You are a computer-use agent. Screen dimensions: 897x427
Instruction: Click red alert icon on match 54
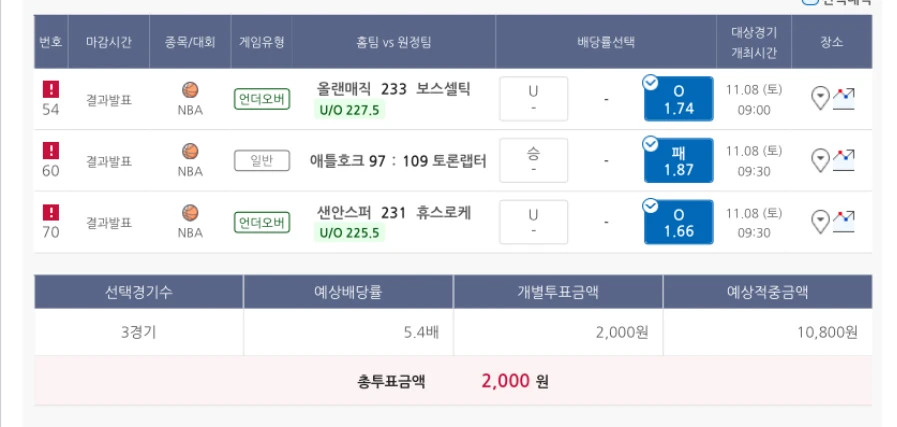coord(51,89)
